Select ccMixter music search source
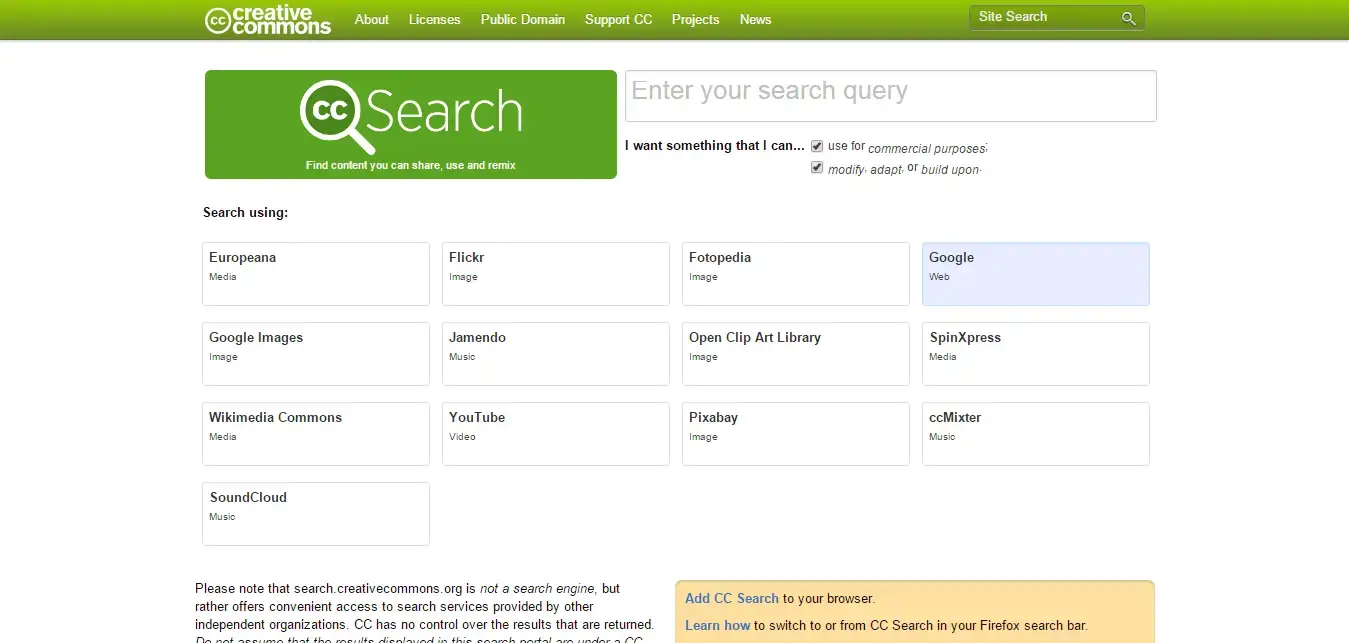1349x643 pixels. coord(1036,434)
